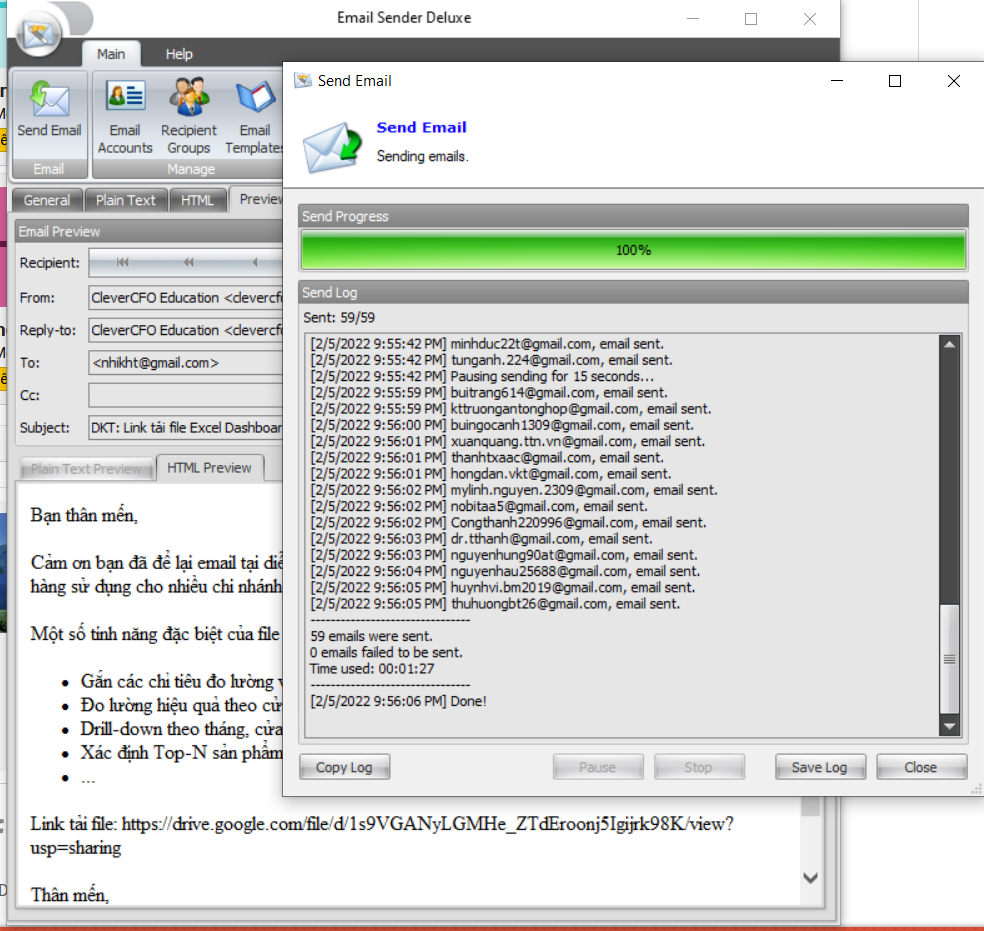The height and width of the screenshot is (931, 984).
Task: Open Recipient Groups
Action: point(189,117)
